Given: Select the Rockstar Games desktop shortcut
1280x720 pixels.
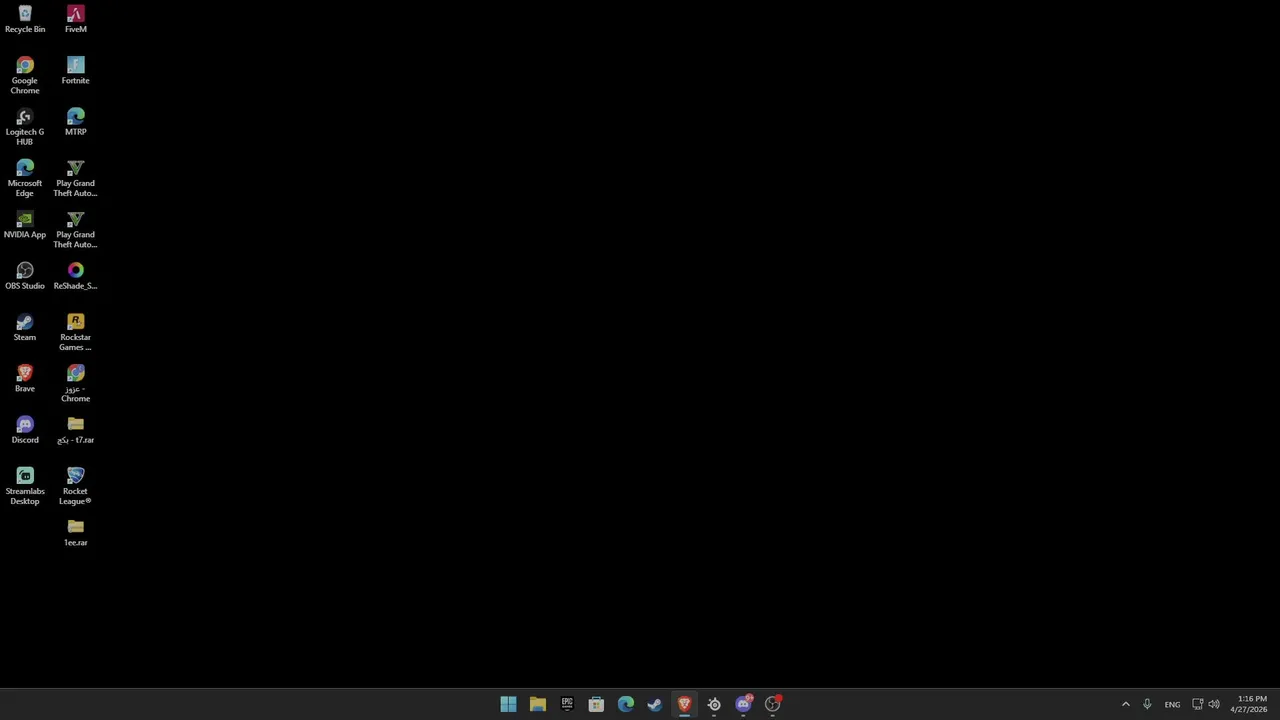Looking at the screenshot, I should point(75,332).
